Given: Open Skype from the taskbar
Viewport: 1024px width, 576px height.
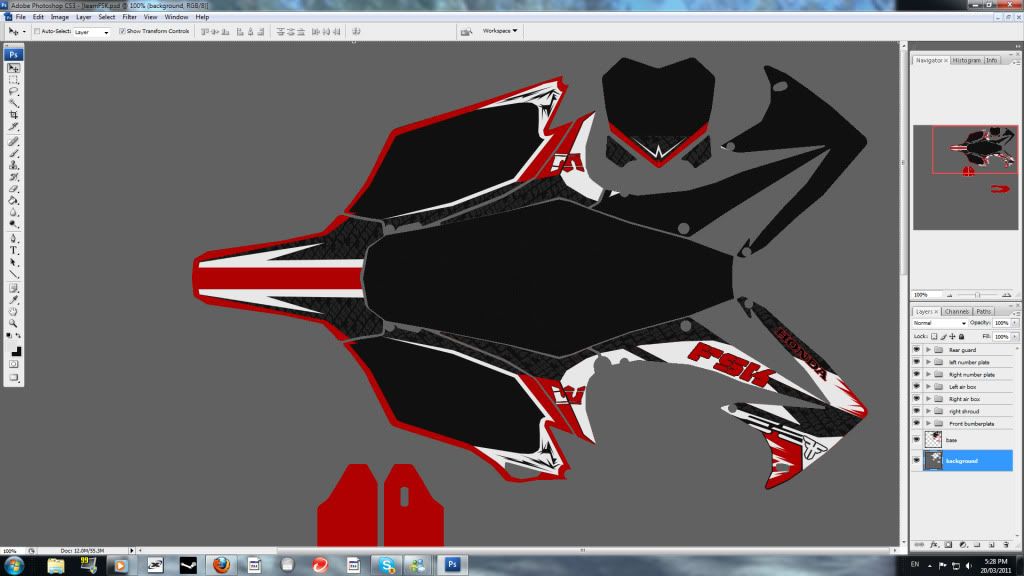Looking at the screenshot, I should 387,565.
